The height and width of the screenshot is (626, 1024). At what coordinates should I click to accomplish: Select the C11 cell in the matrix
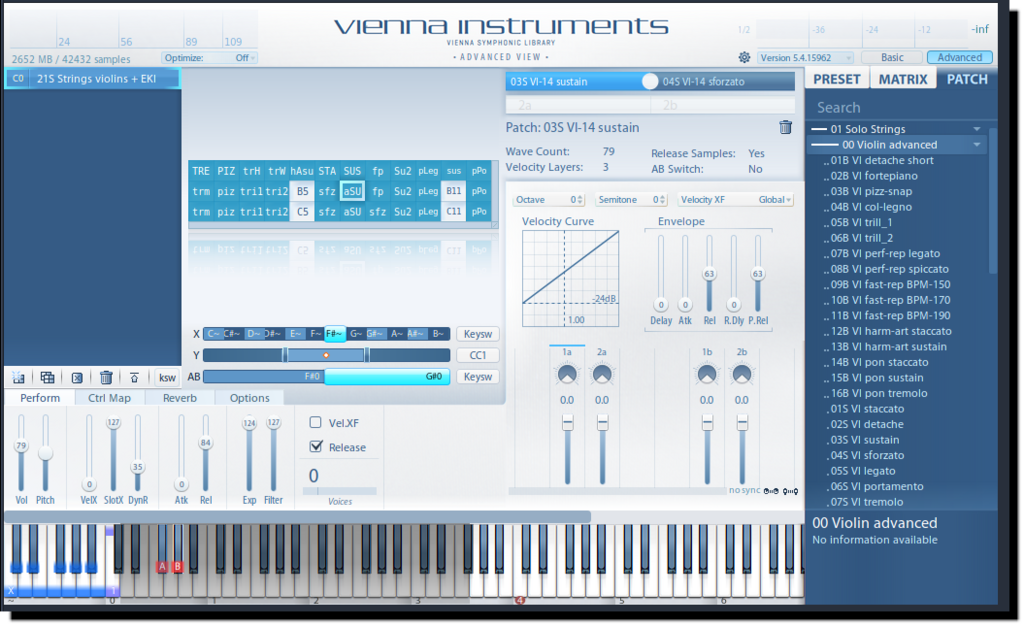[x=453, y=211]
